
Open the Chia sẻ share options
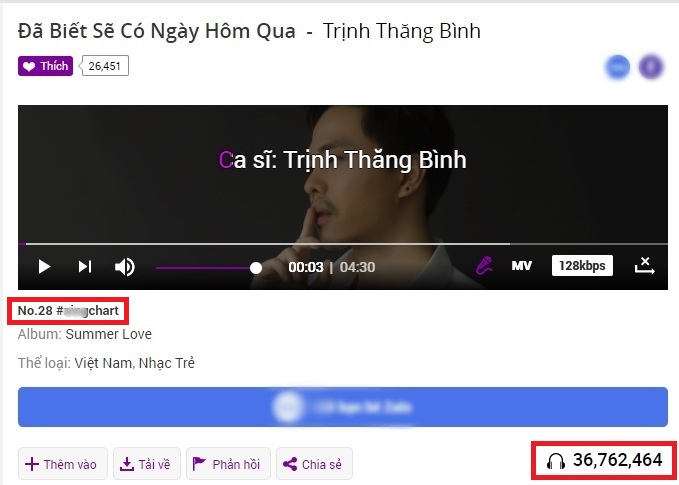click(314, 464)
